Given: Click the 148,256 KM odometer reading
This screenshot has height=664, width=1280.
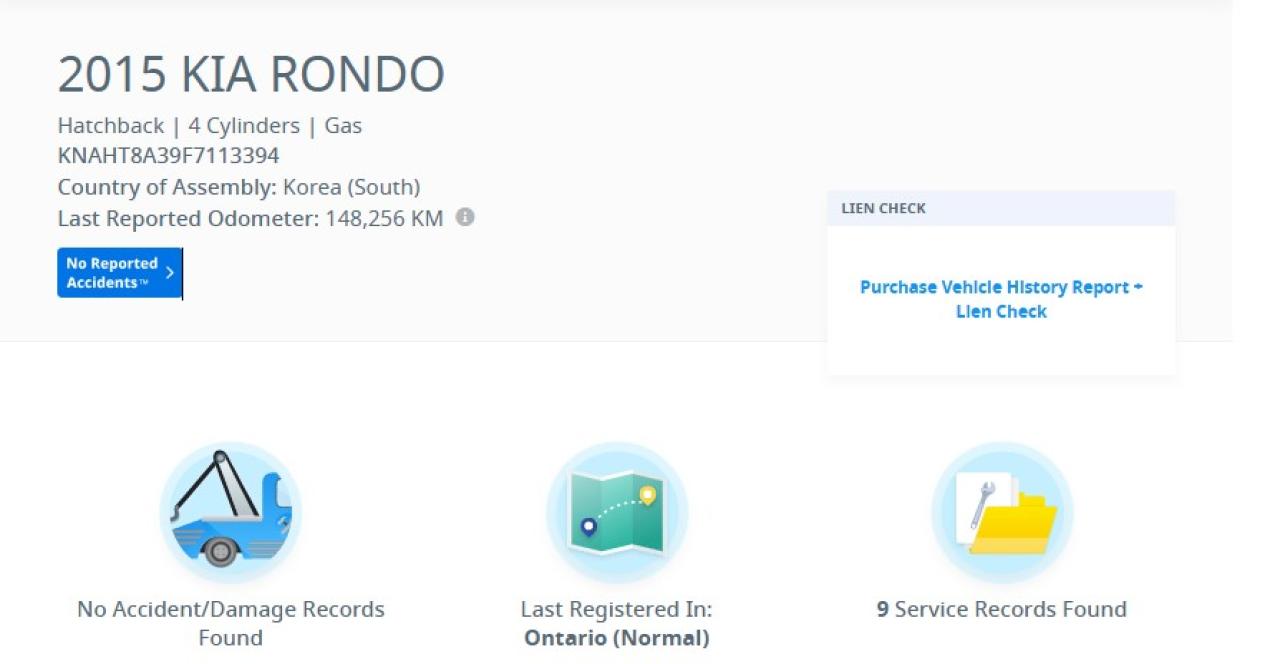Looking at the screenshot, I should click(x=384, y=218).
